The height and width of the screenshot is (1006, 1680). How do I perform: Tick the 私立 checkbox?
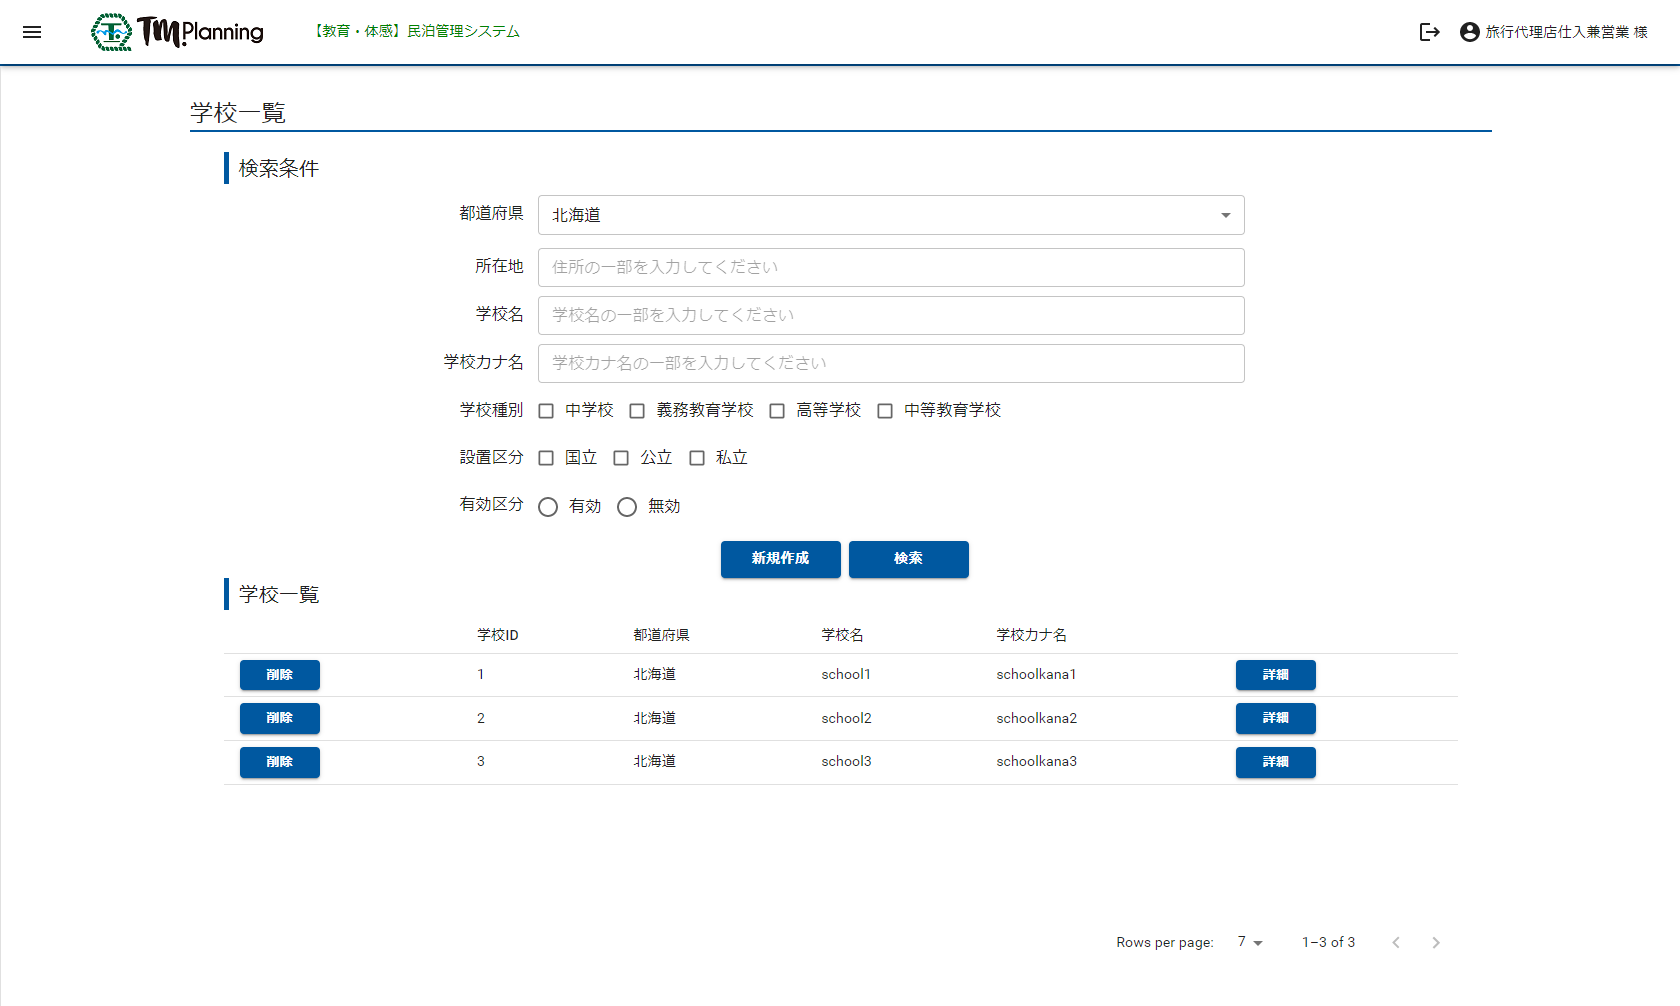click(x=697, y=458)
